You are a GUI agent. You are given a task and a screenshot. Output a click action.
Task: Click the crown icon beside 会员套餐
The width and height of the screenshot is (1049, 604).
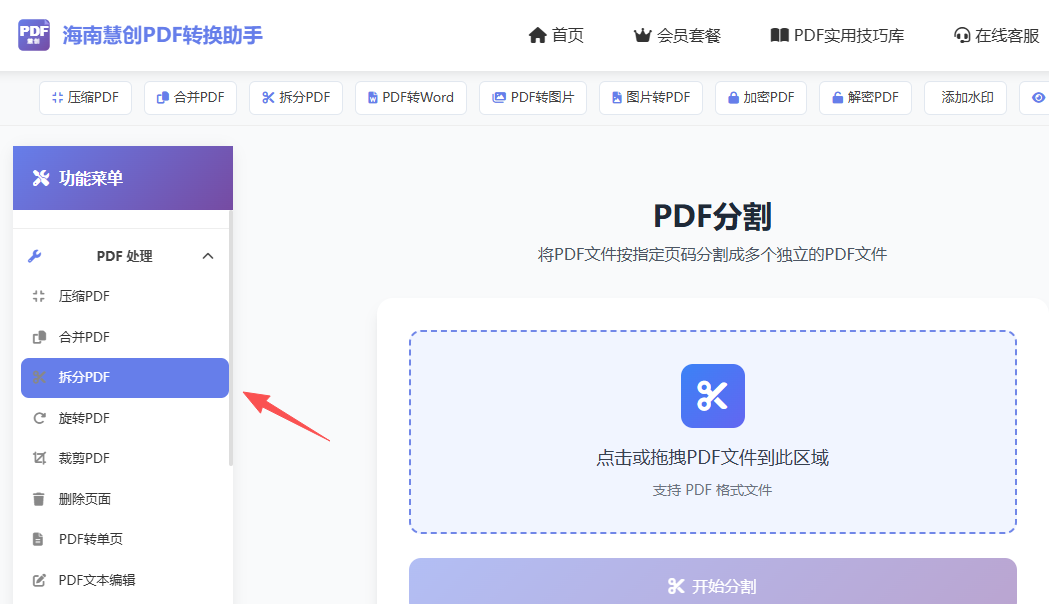(x=642, y=35)
